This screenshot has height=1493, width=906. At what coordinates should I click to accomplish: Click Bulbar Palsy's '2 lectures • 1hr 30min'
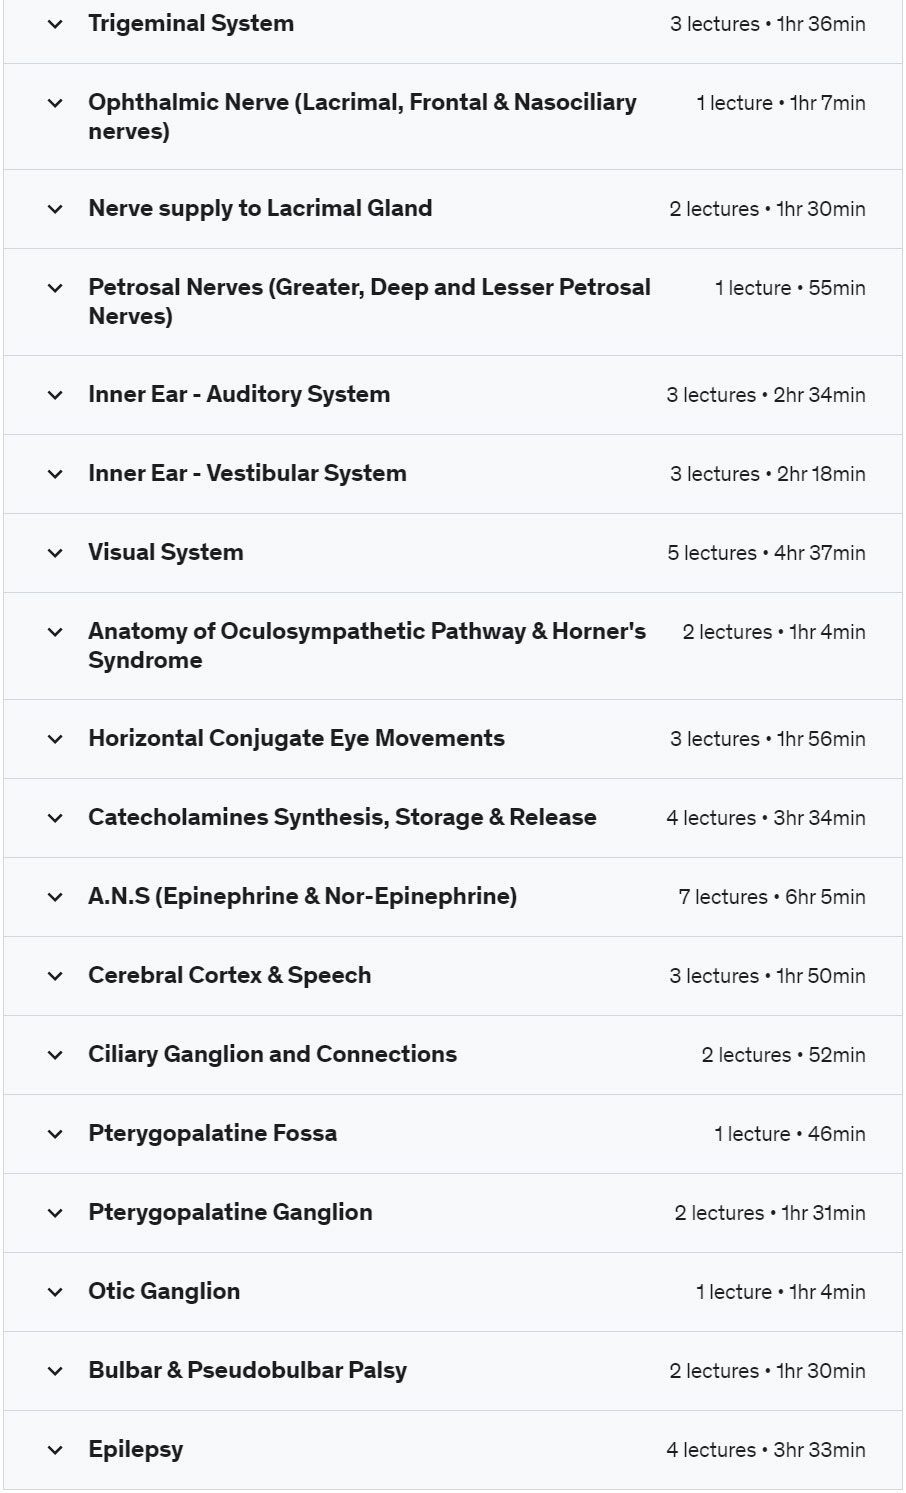tap(768, 1371)
